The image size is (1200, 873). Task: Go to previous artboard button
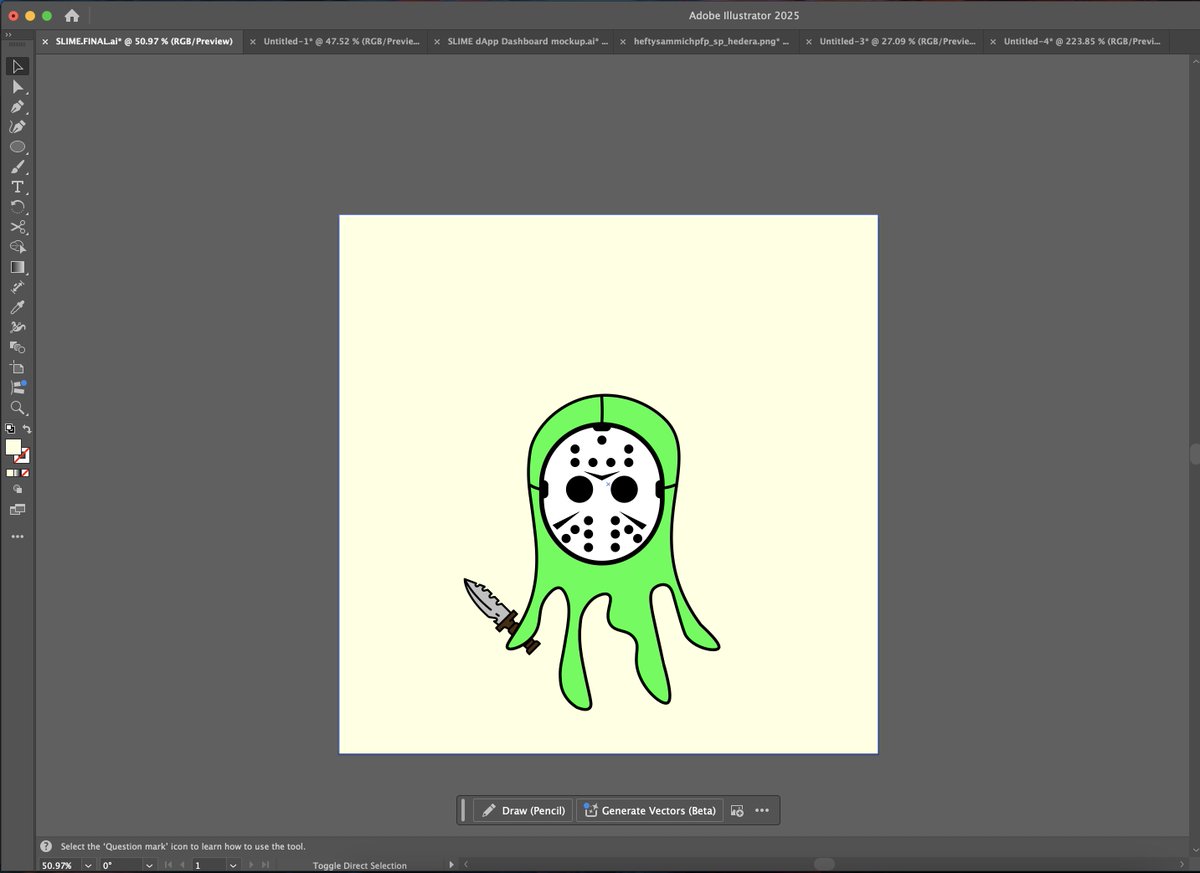(182, 865)
